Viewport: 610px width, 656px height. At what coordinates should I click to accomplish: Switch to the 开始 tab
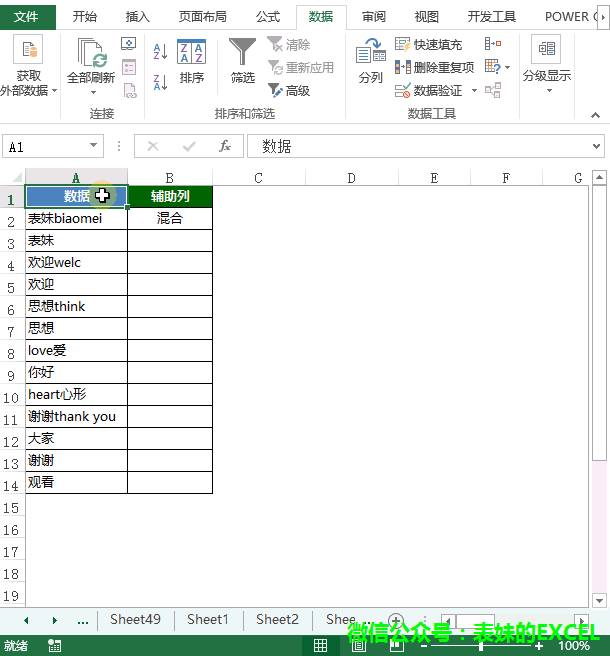pyautogui.click(x=85, y=17)
